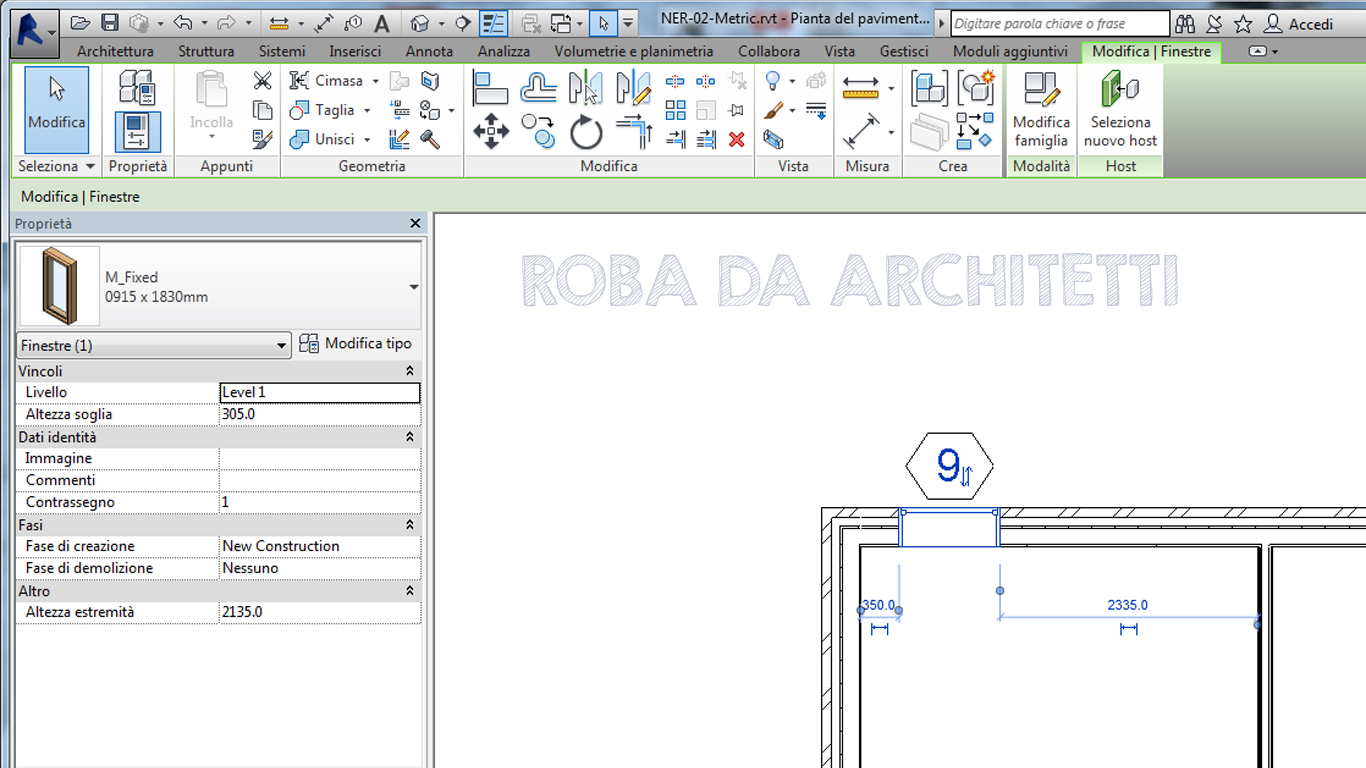
Task: Open the Unisci dropdown arrow
Action: [x=367, y=139]
